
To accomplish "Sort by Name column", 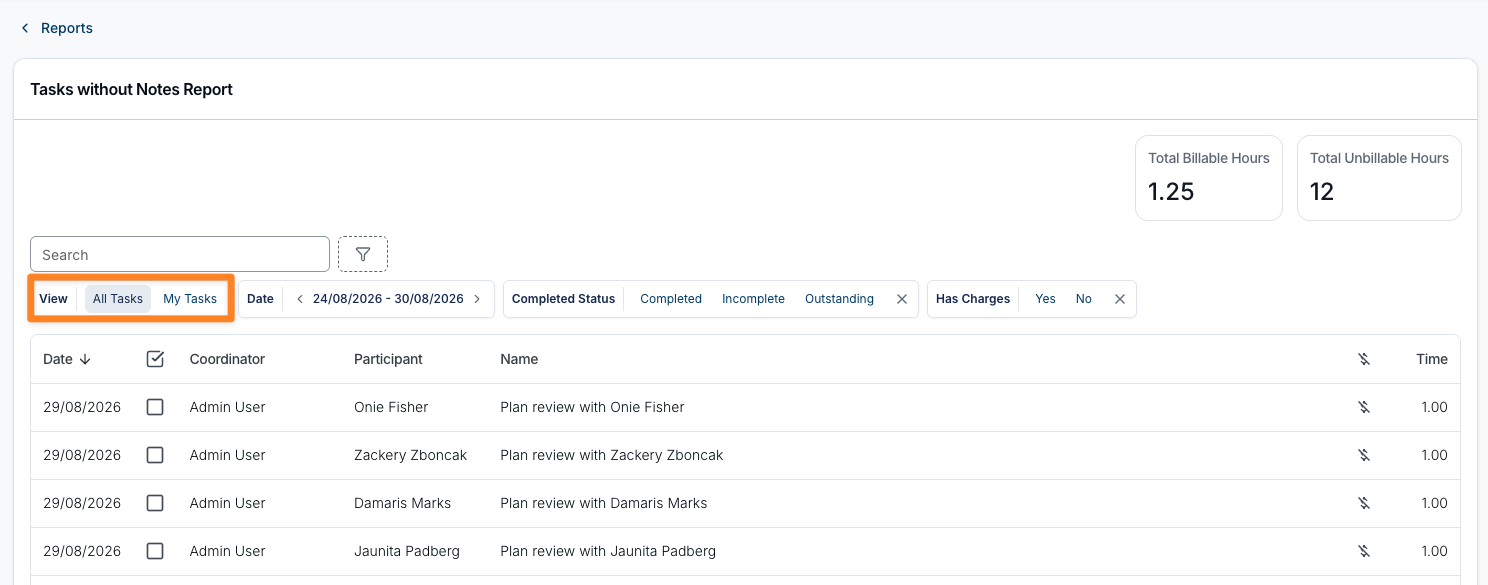I will pos(519,359).
